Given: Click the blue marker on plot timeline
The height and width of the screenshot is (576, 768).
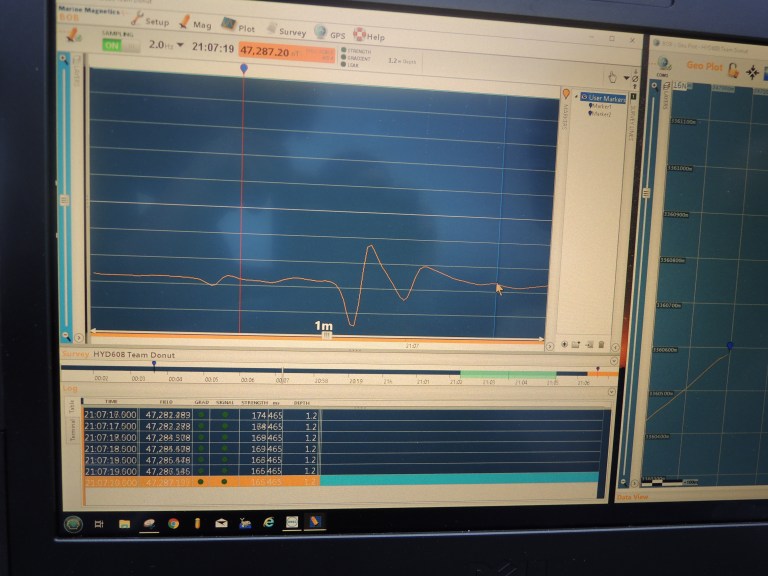Looking at the screenshot, I should click(x=243, y=68).
